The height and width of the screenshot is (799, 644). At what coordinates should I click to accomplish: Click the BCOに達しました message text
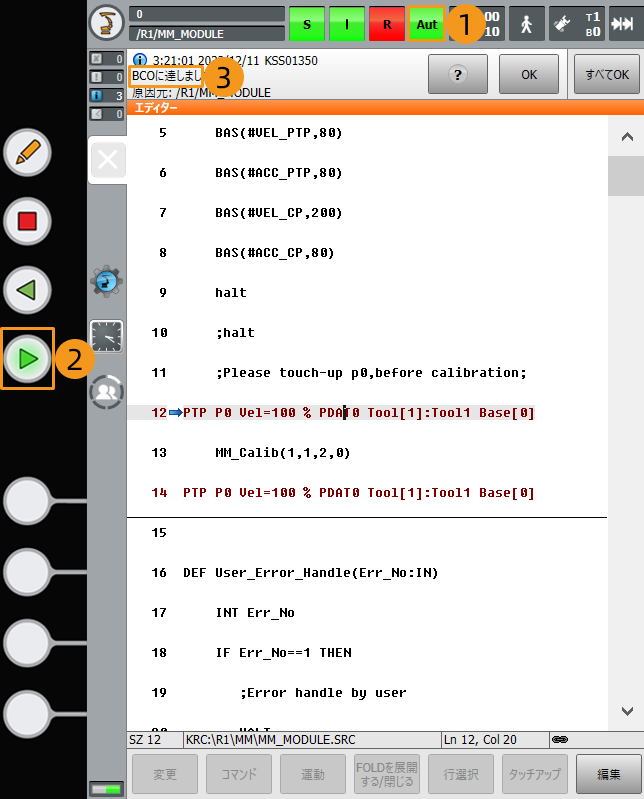coord(167,76)
